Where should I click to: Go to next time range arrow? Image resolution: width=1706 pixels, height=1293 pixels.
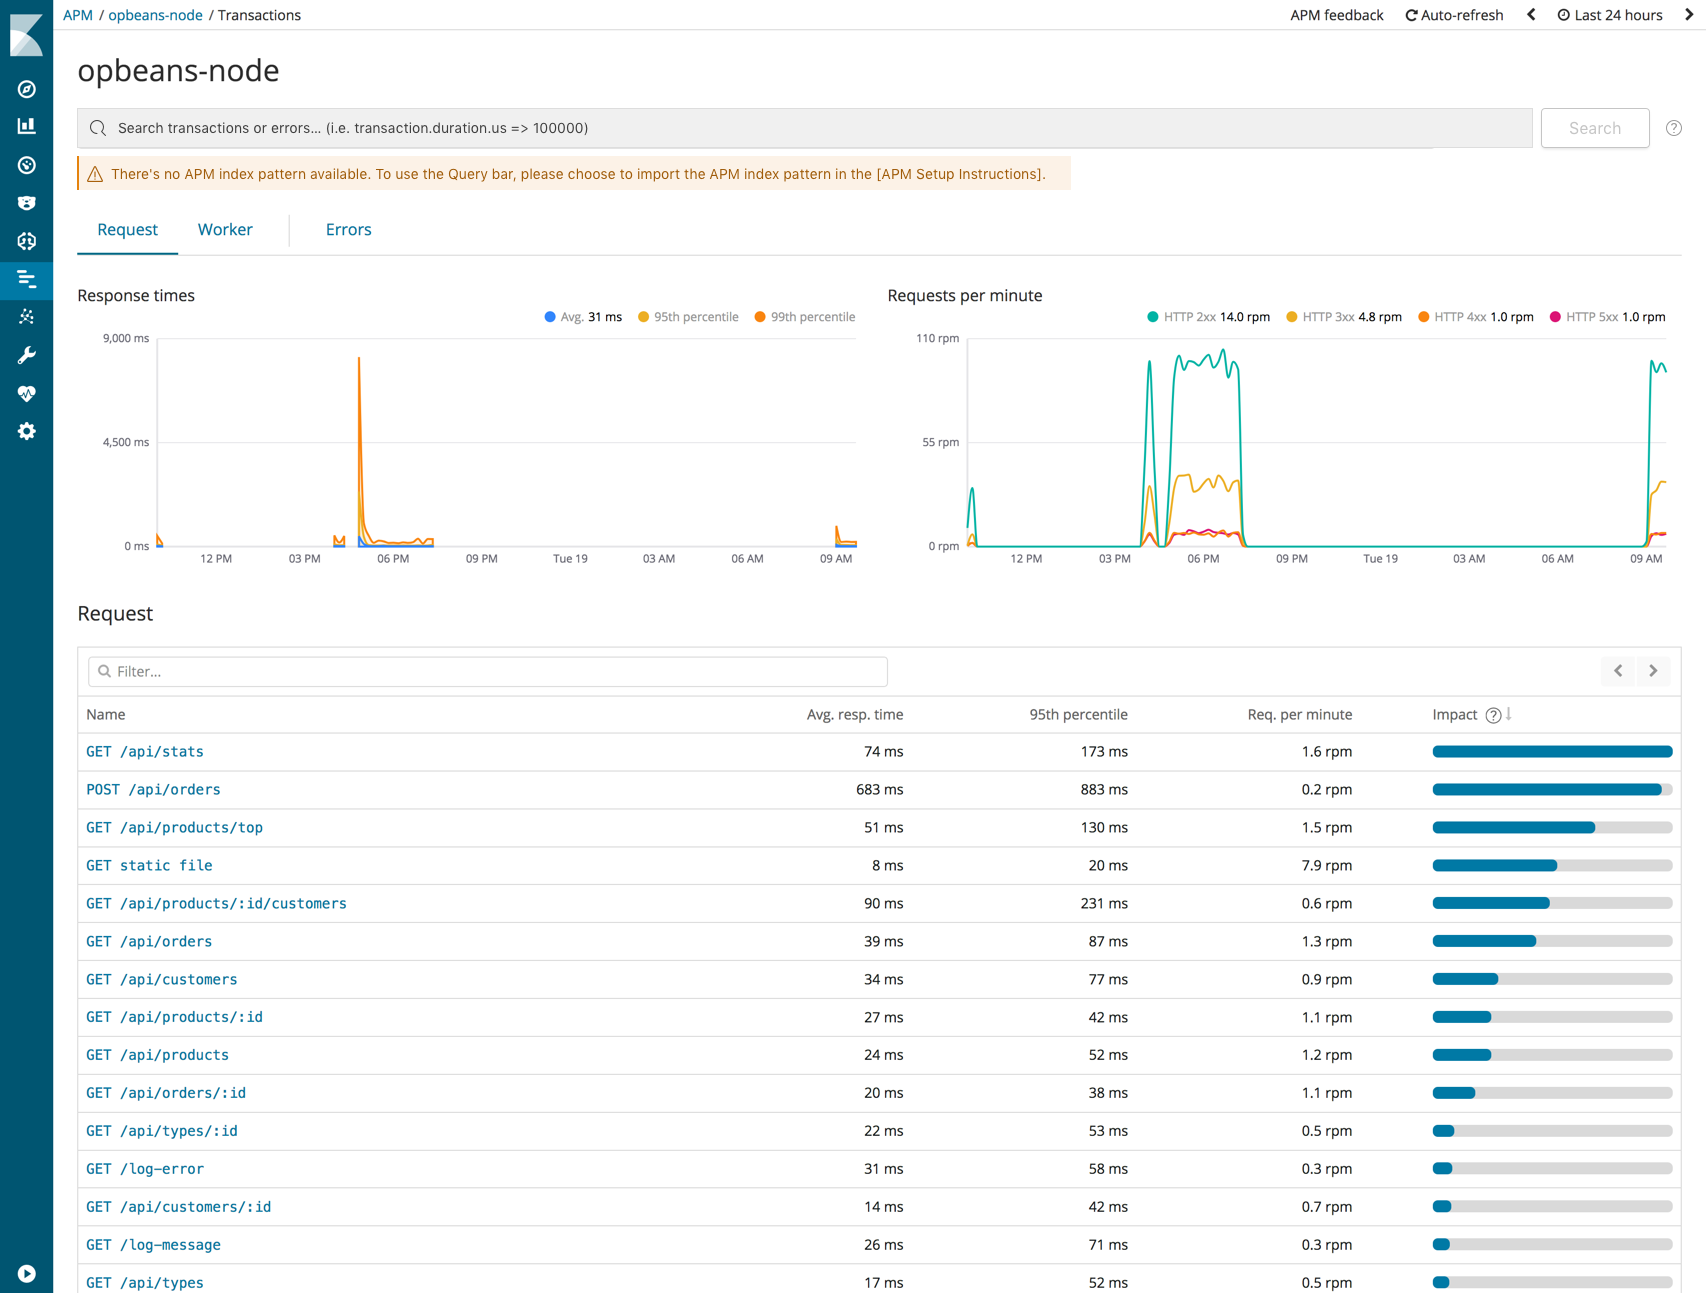[x=1689, y=15]
